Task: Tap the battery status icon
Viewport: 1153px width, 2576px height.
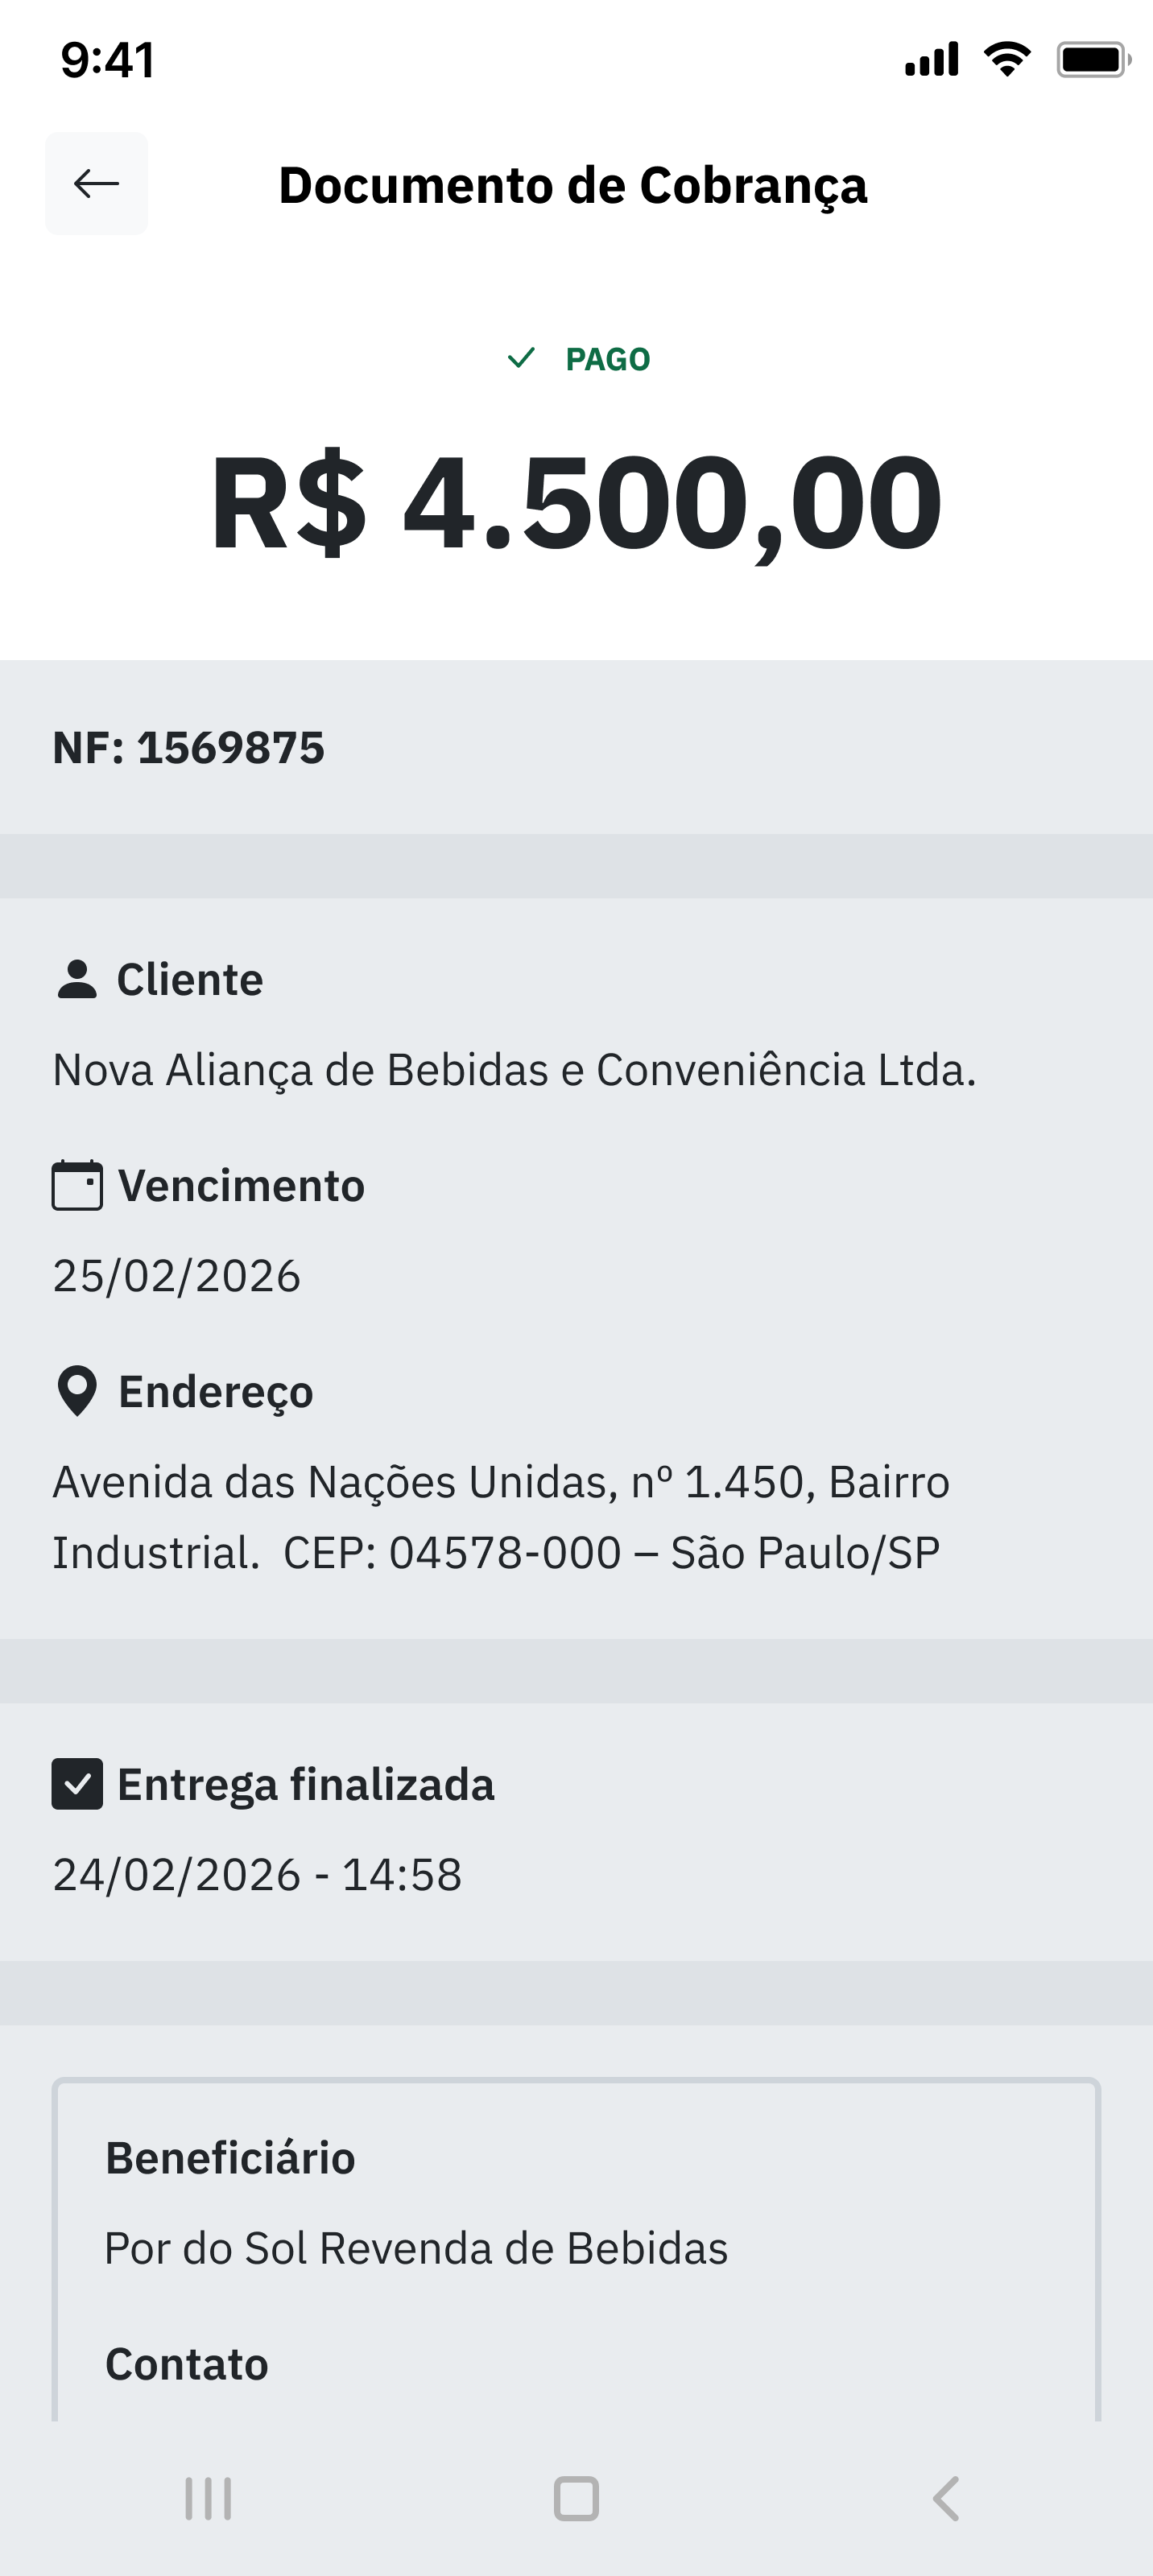Action: point(1093,60)
